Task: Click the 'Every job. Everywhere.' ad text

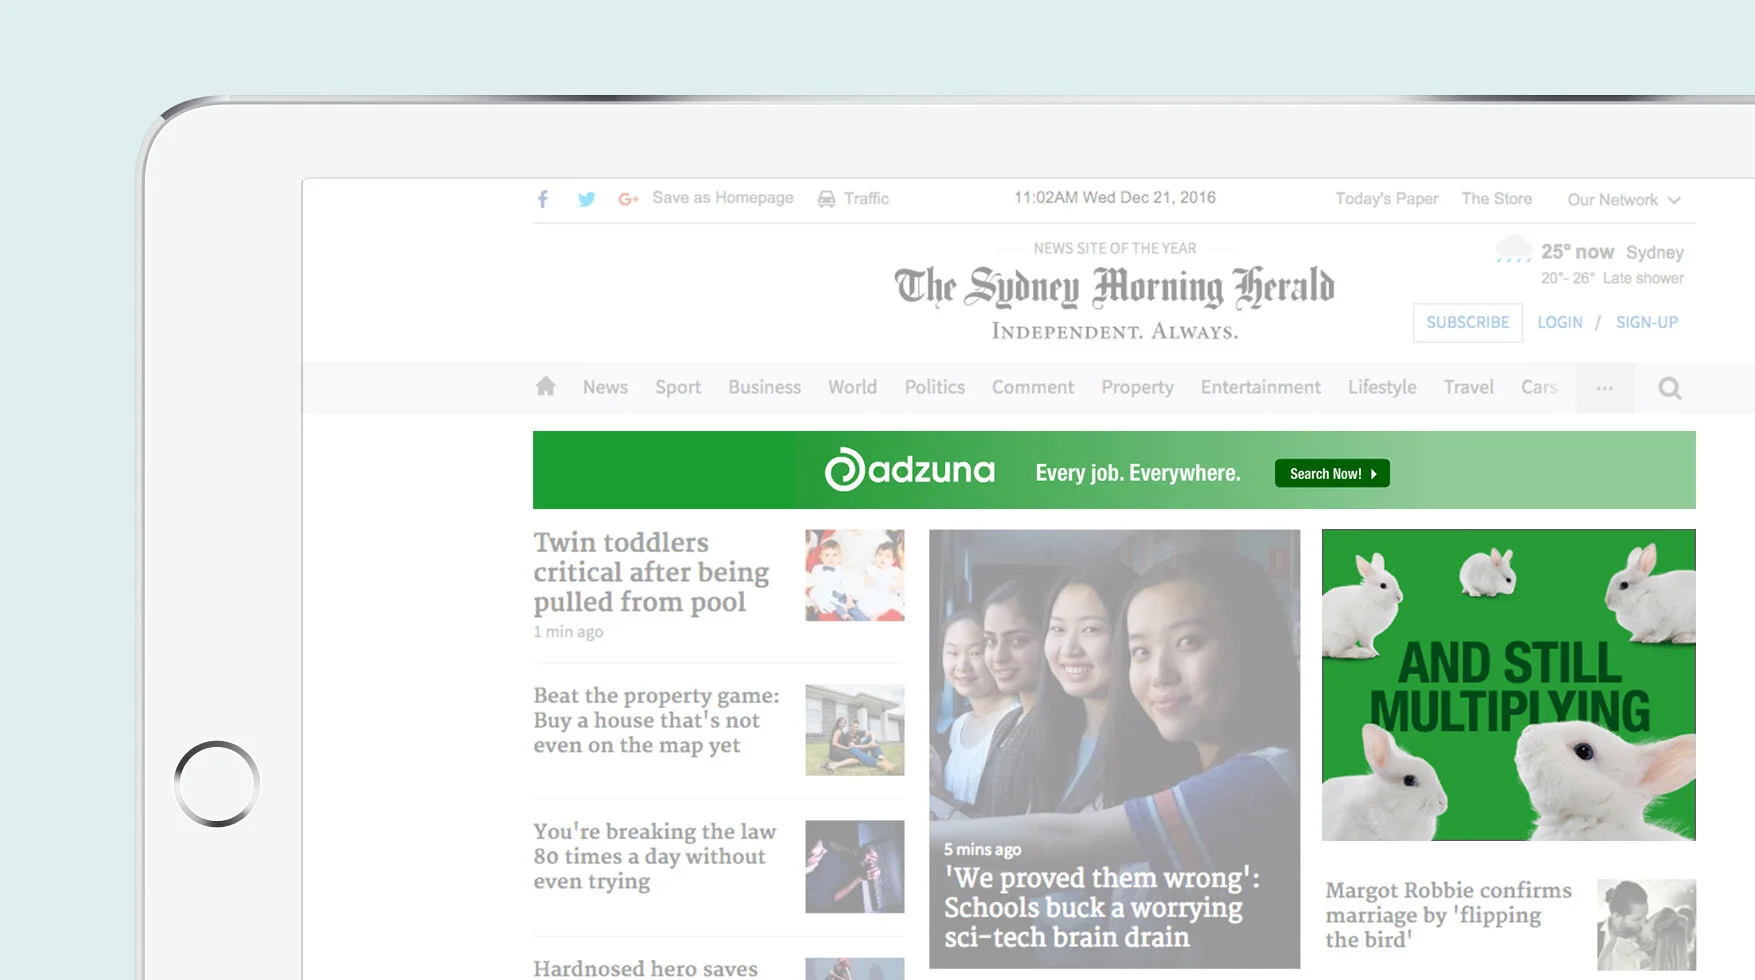Action: pos(1137,473)
